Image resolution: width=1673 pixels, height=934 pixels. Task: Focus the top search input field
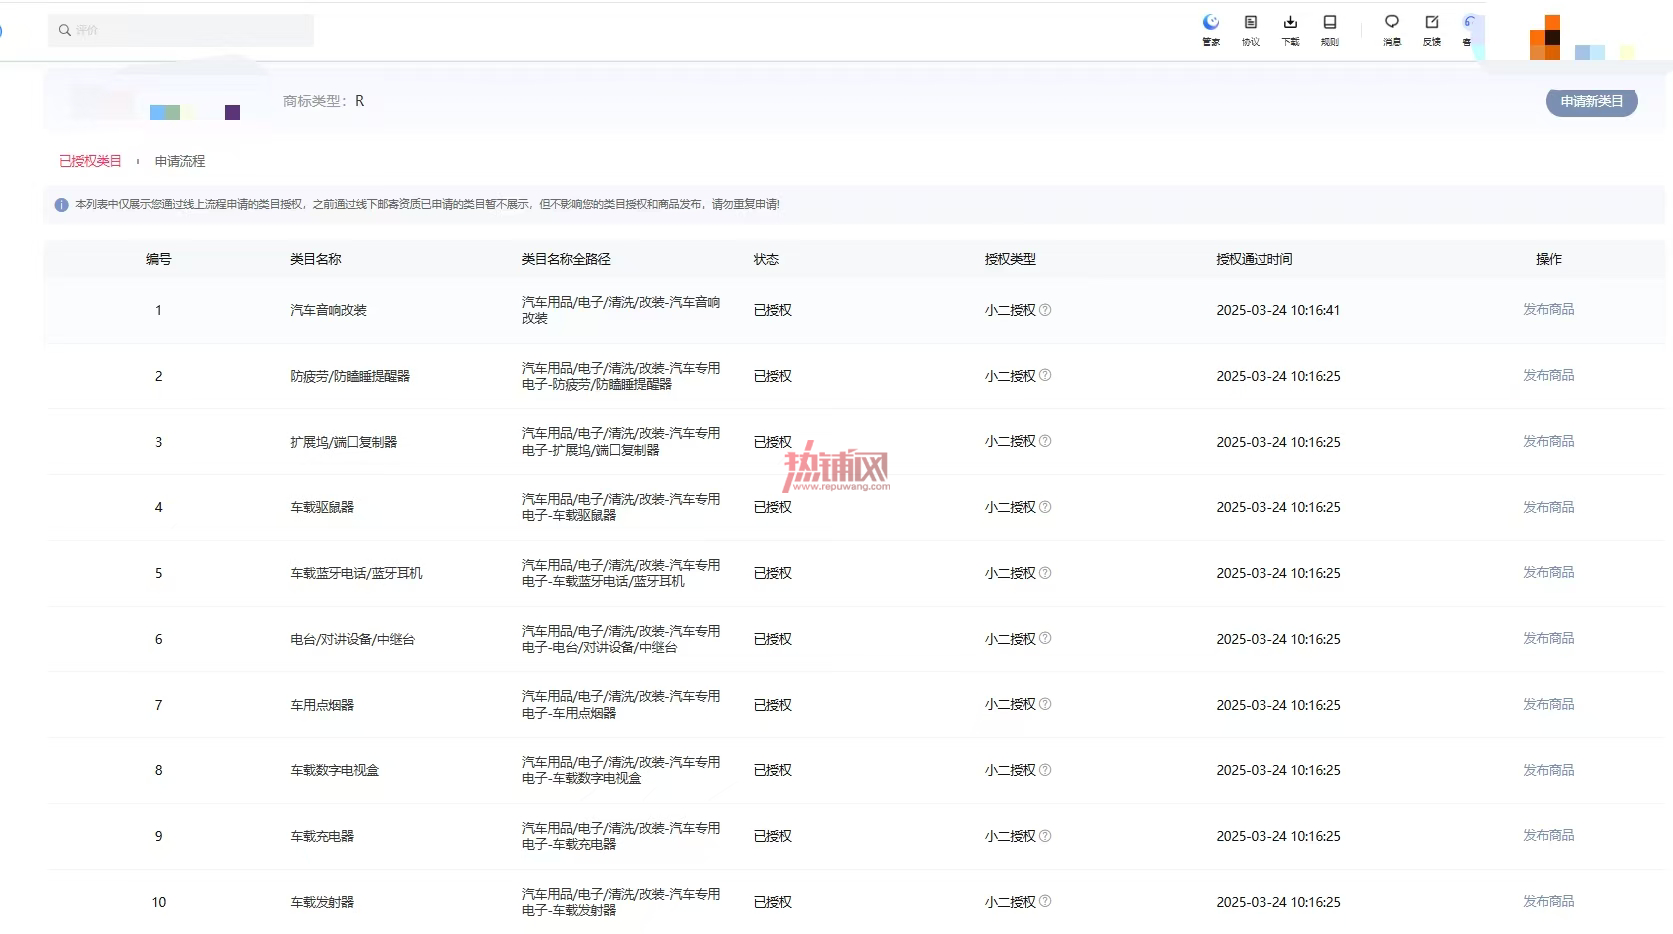point(181,30)
